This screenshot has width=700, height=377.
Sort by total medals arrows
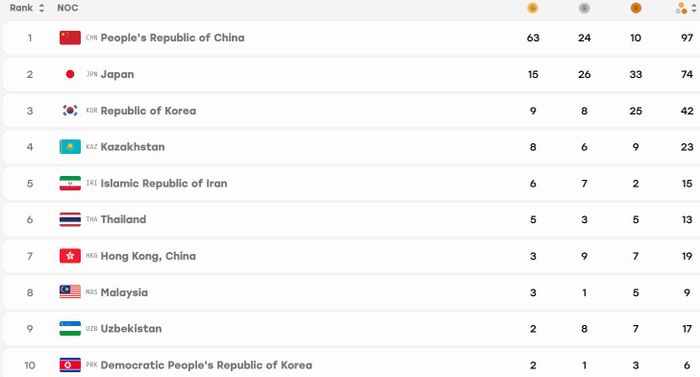694,8
